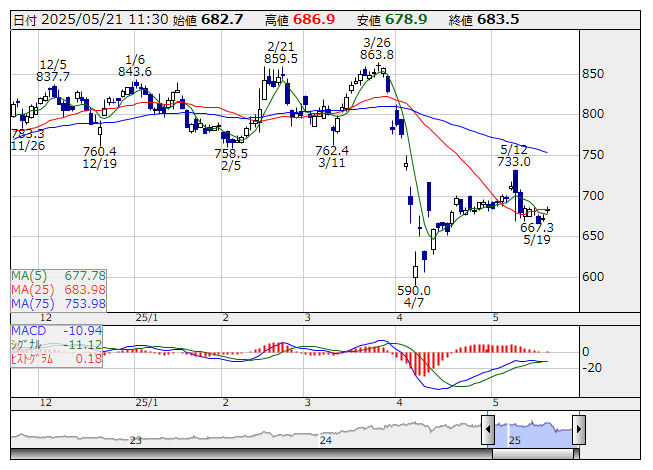The width and height of the screenshot is (653, 470).
Task: Click the 11/26 low label 783.3
Action: (x=28, y=134)
